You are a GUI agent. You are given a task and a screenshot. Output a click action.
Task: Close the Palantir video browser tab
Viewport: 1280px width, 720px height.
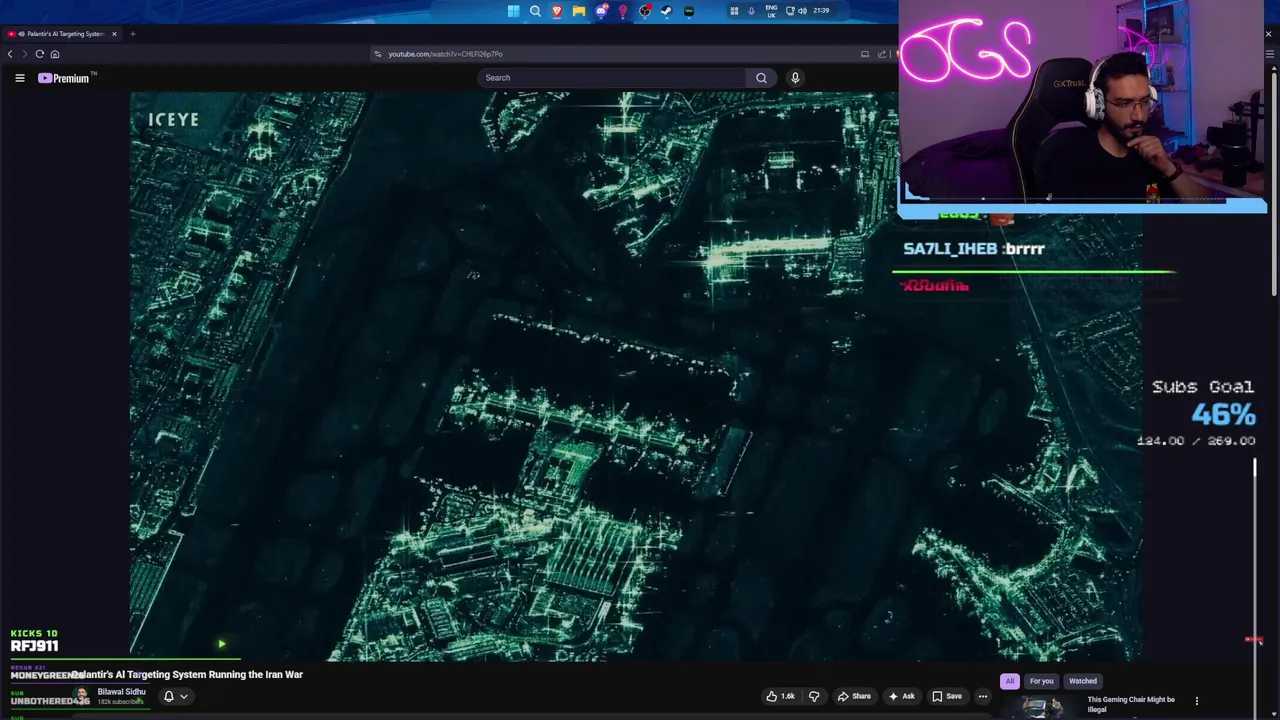[x=114, y=34]
